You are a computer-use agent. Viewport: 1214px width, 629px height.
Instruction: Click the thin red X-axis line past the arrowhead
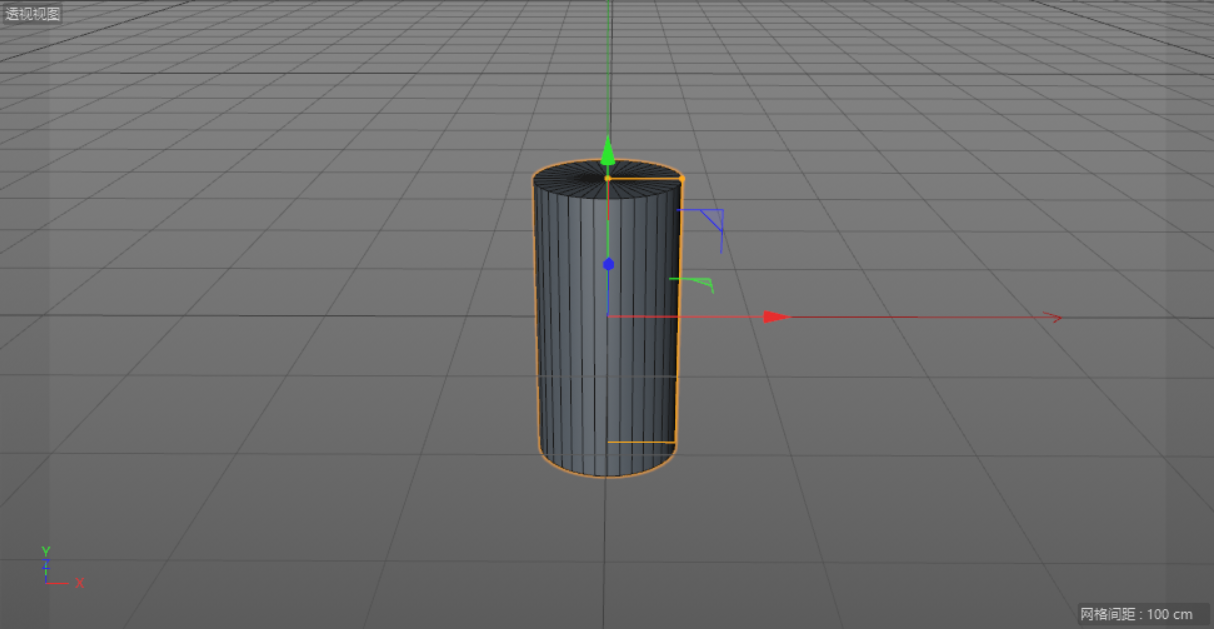(920, 317)
